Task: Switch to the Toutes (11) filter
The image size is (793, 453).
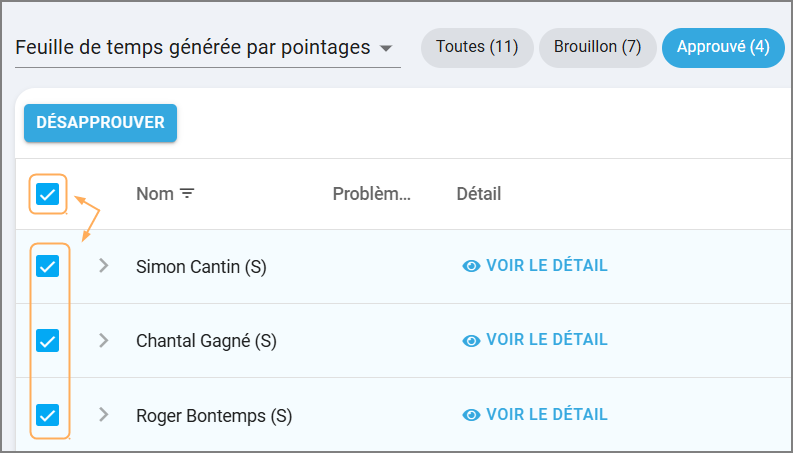Action: (x=477, y=47)
